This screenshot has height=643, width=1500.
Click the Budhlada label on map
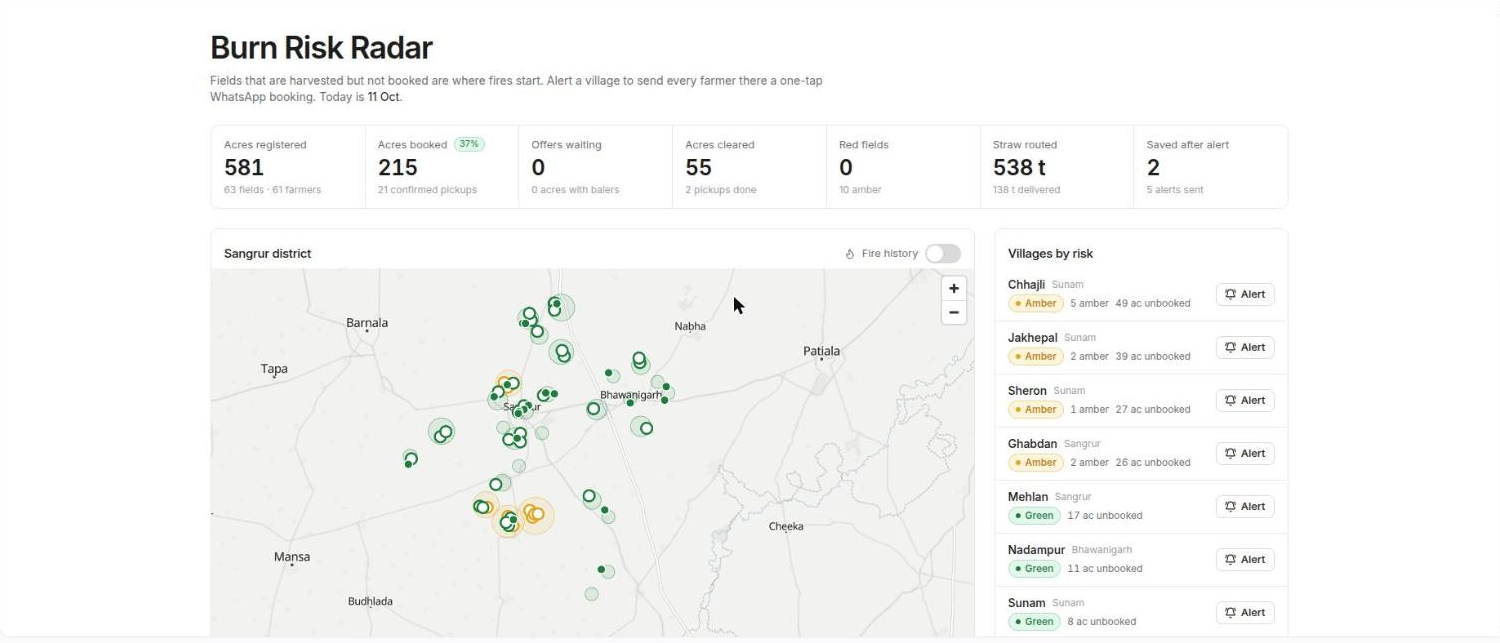(370, 601)
